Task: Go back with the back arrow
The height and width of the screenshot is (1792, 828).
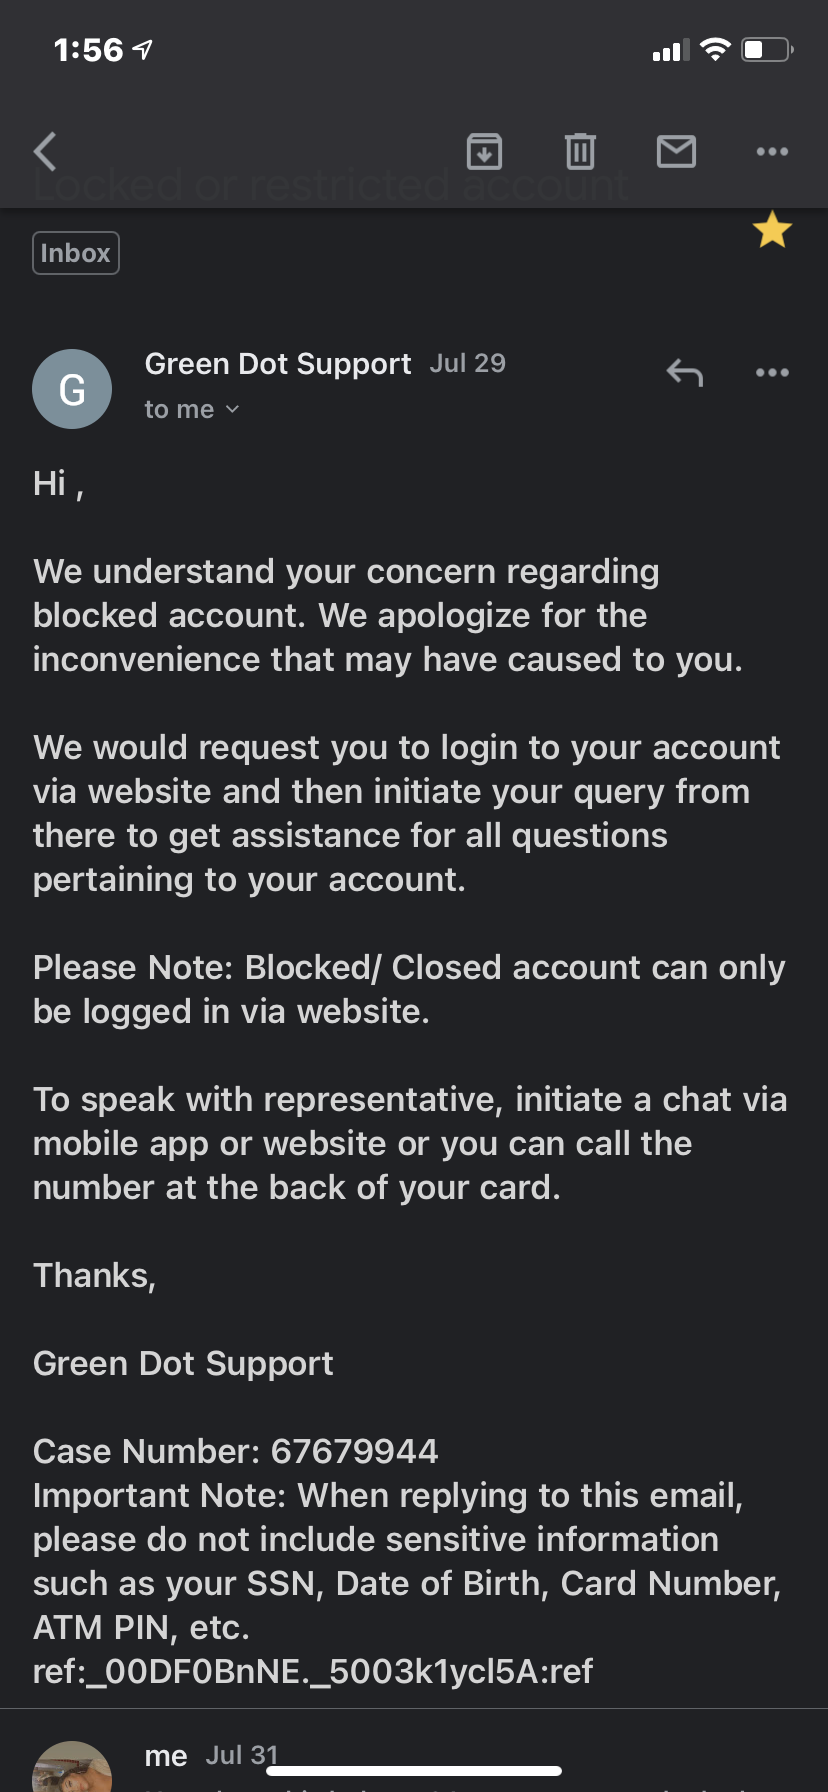Action: pos(44,150)
